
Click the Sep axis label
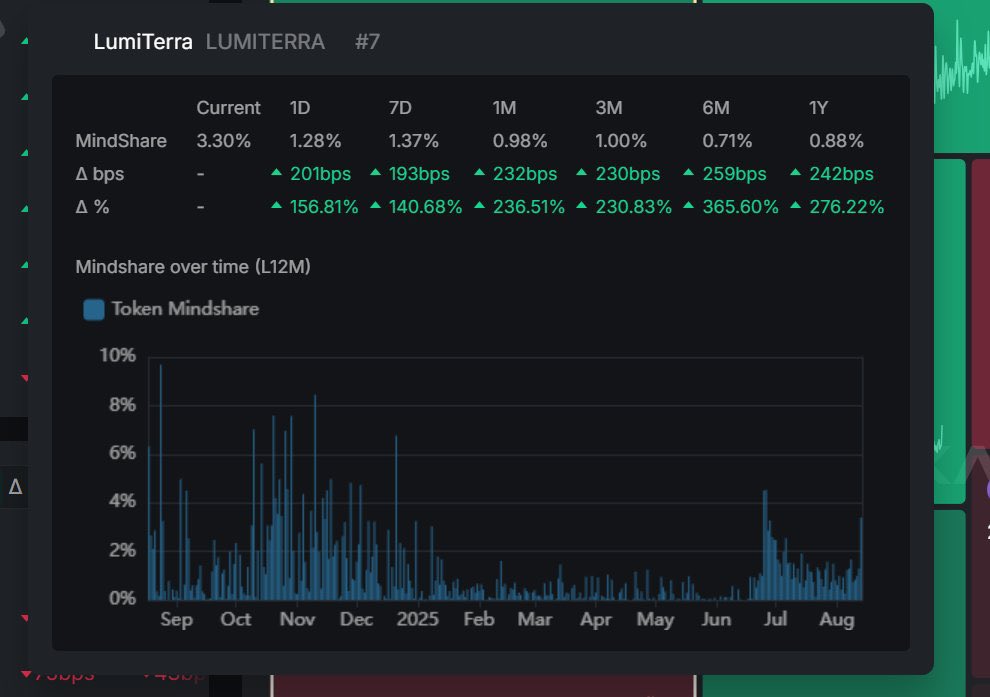(x=176, y=619)
